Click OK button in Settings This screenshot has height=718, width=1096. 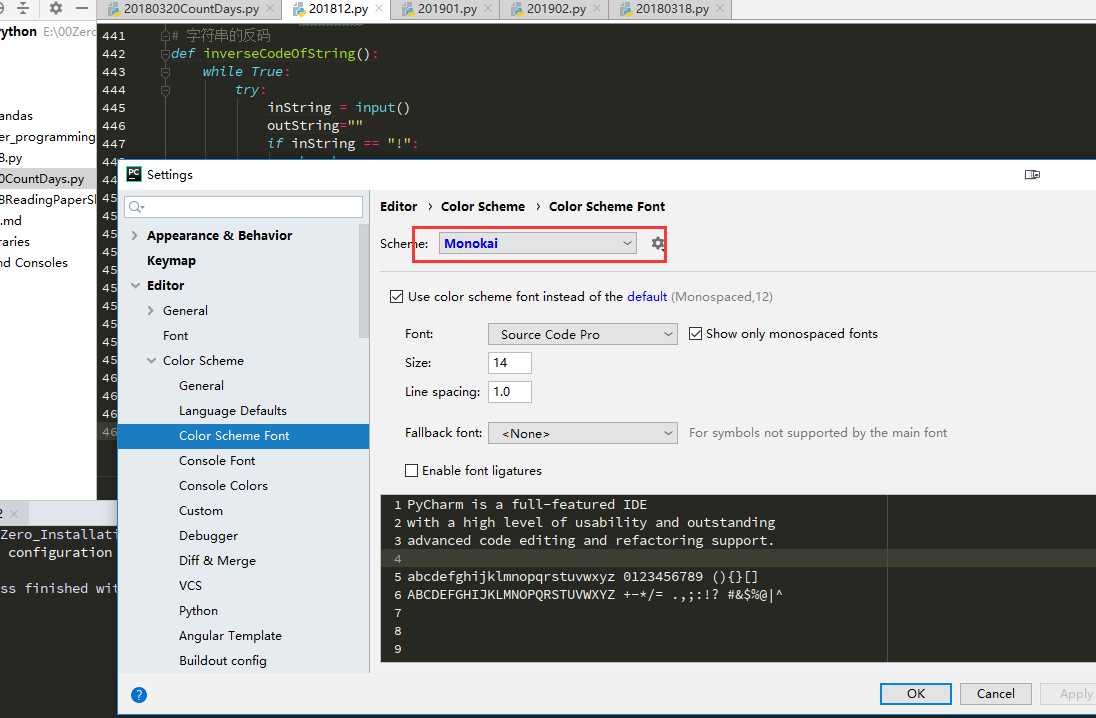(x=916, y=694)
